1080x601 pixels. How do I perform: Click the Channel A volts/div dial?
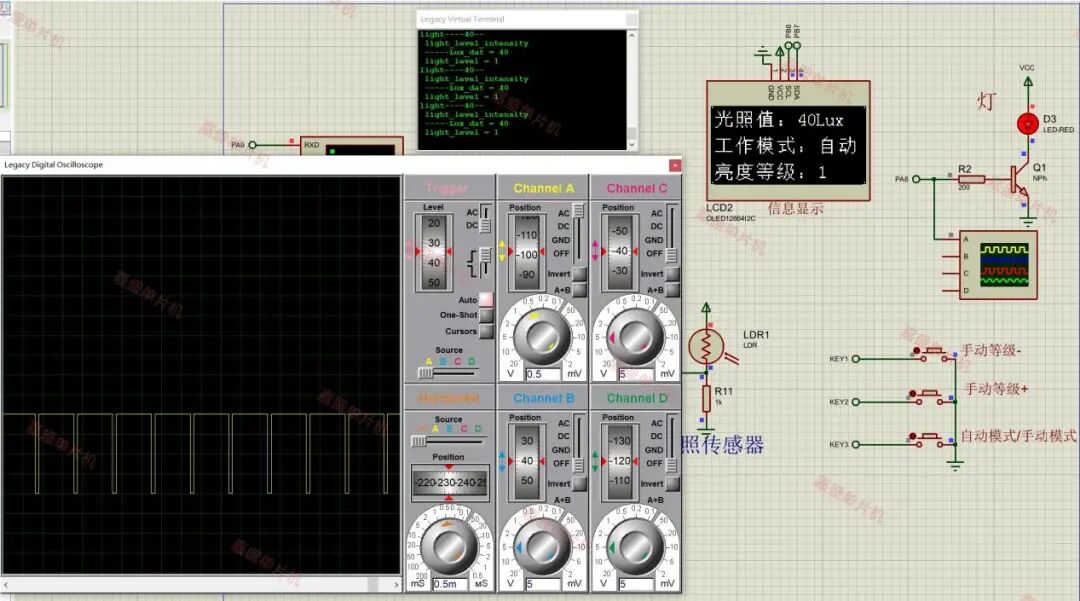tap(542, 337)
